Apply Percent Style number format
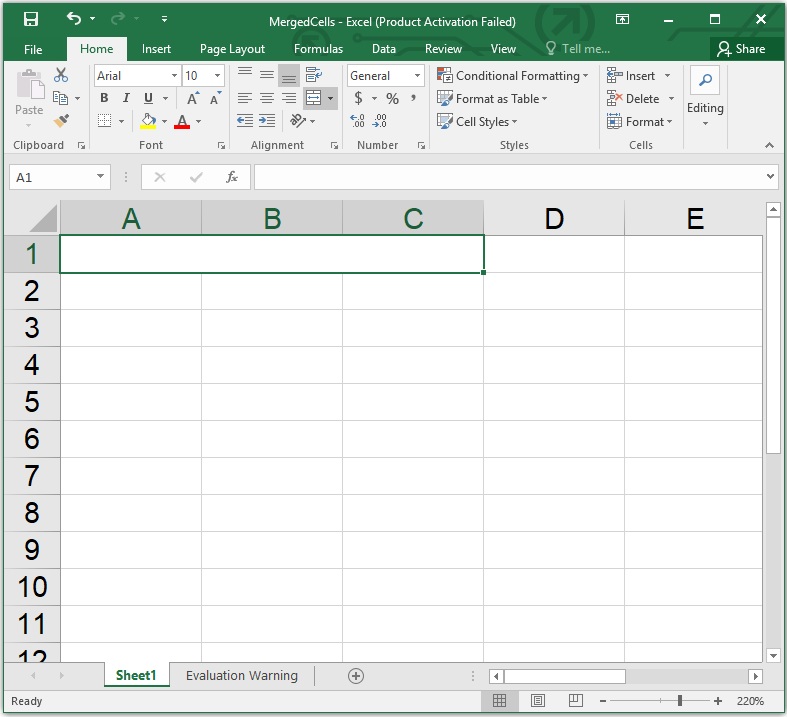 point(392,98)
